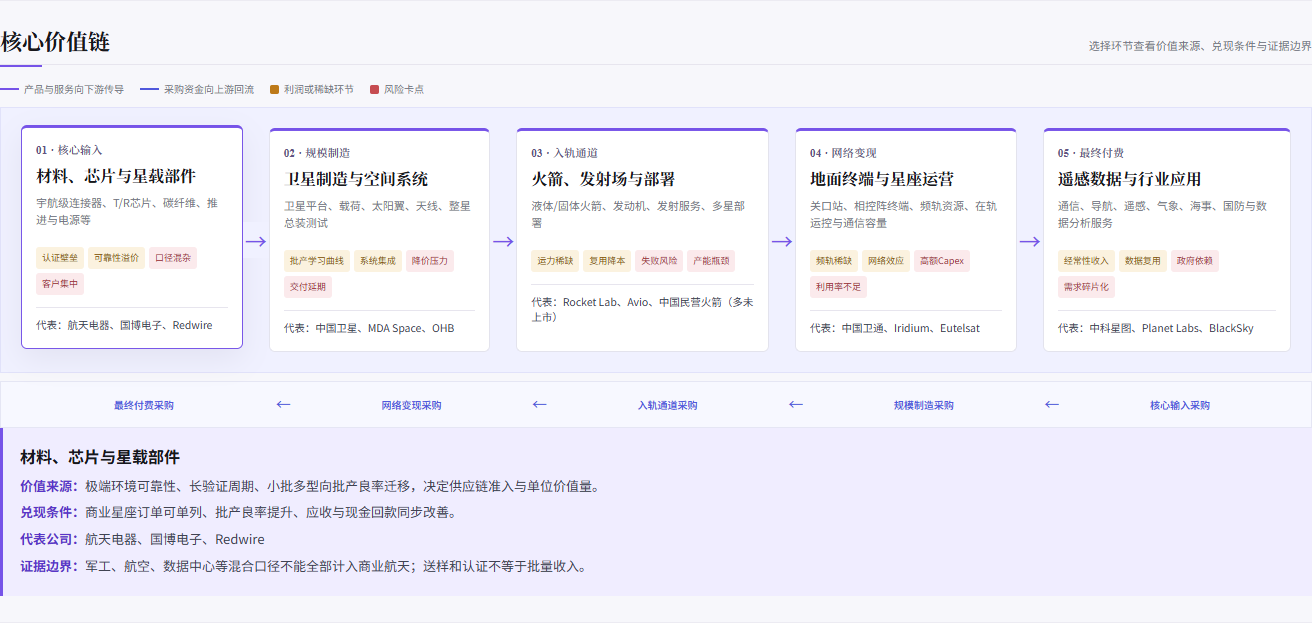
Task: Click the 运力稀缺 tag
Action: coord(555,261)
